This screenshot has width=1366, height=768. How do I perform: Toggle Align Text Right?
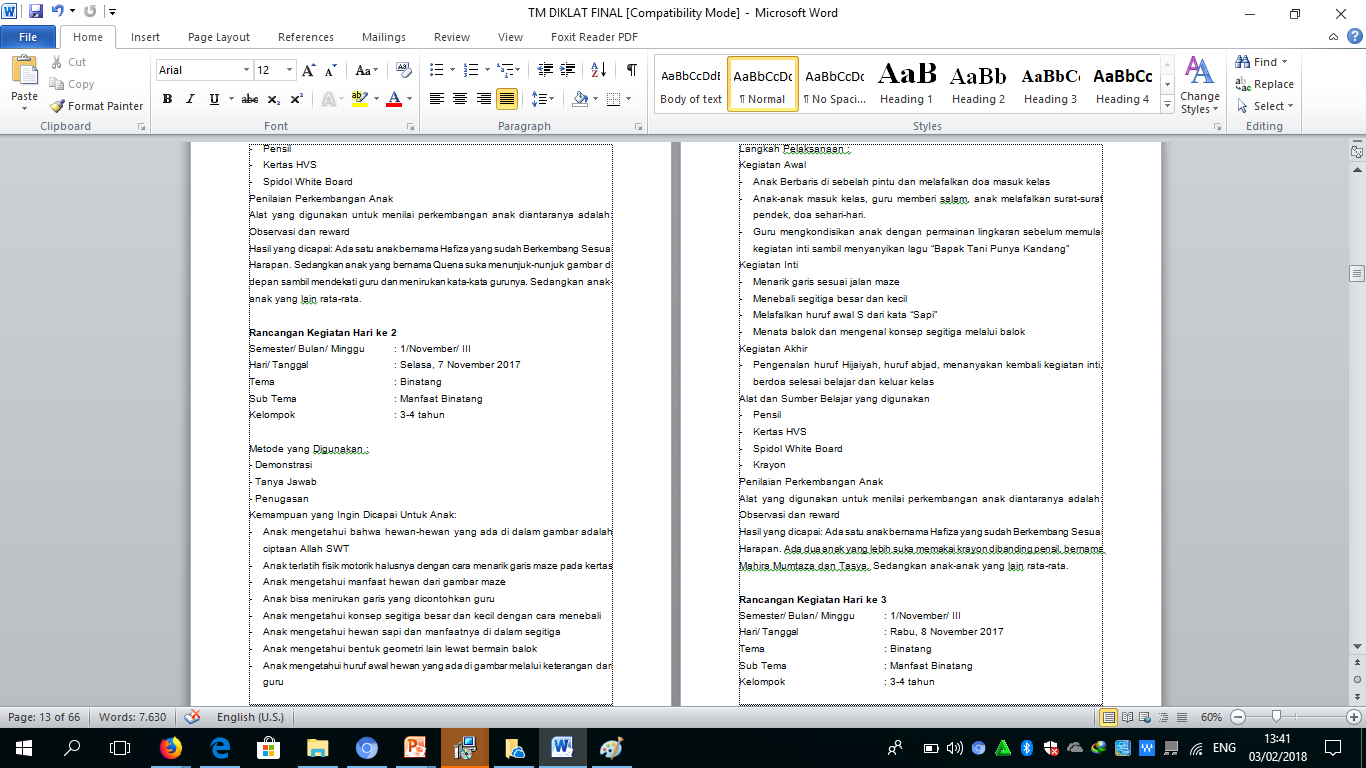483,99
